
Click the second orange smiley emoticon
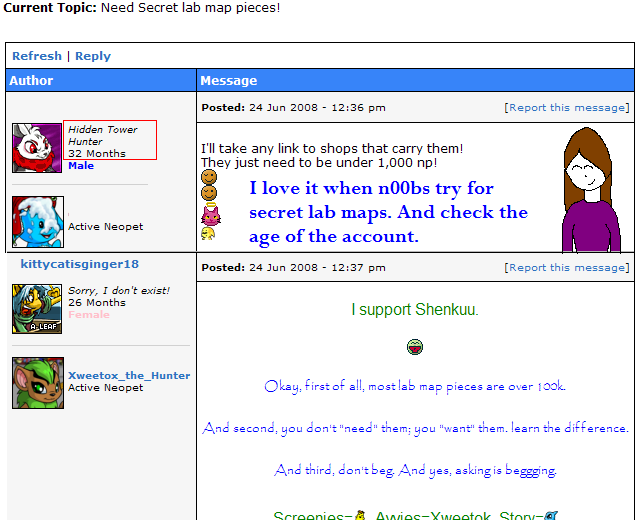209,193
